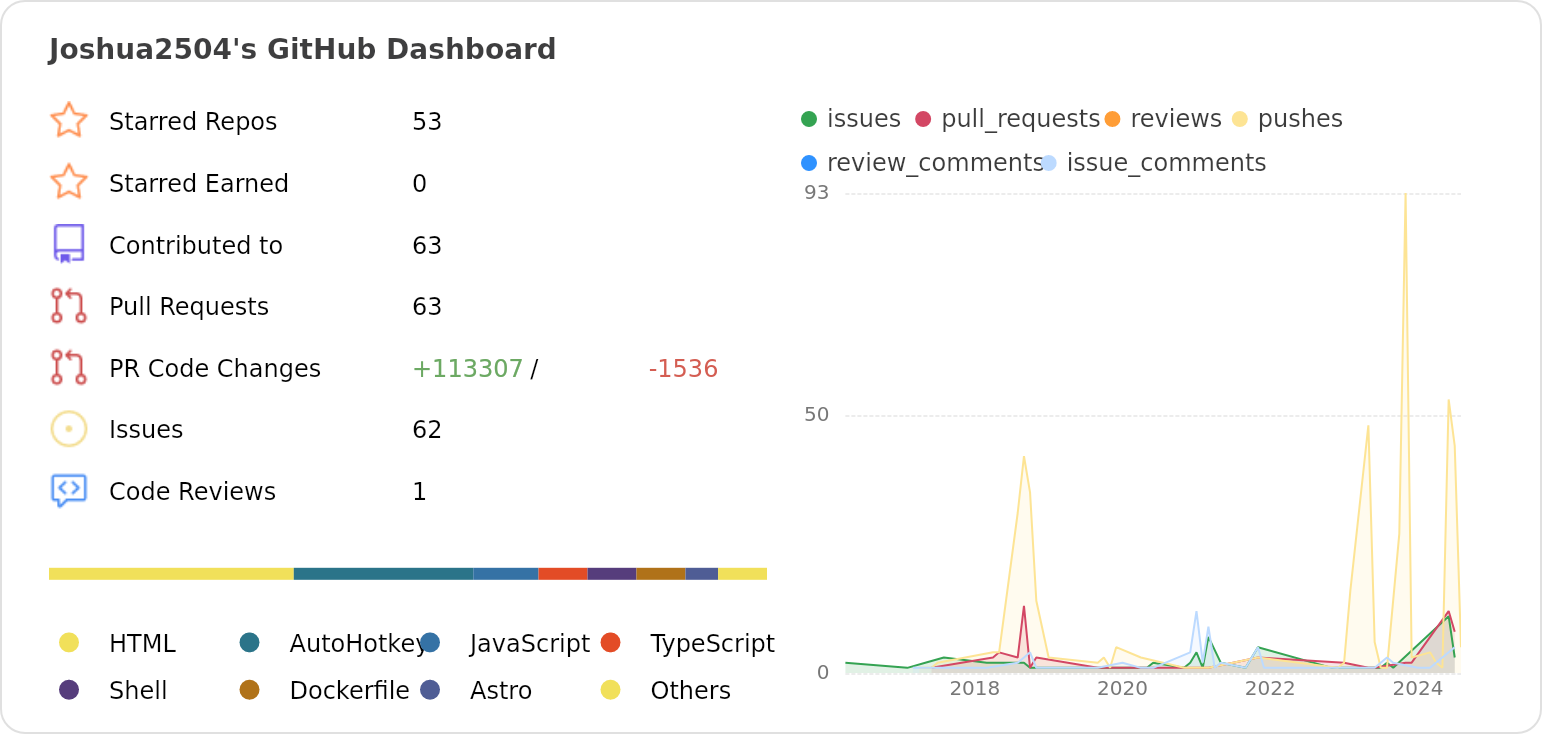Click the TypeScript orange-red language dot
This screenshot has height=734, width=1542.
[611, 642]
